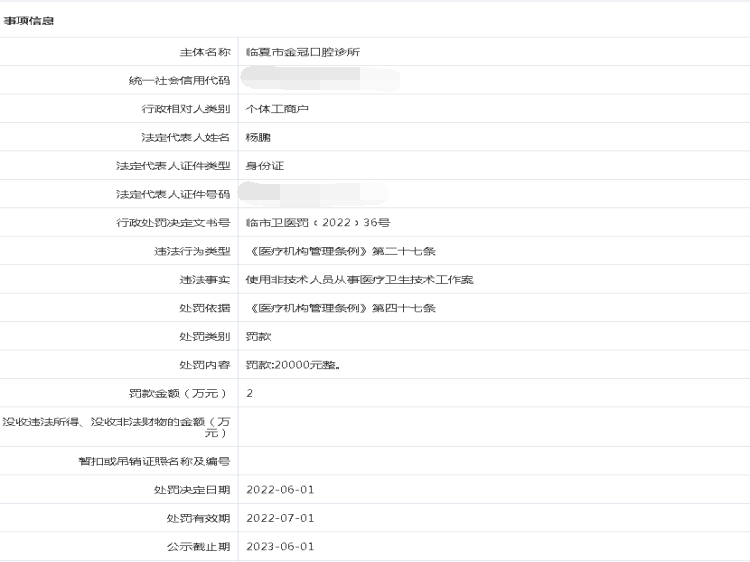Click the 处罚类别 label

pos(204,337)
